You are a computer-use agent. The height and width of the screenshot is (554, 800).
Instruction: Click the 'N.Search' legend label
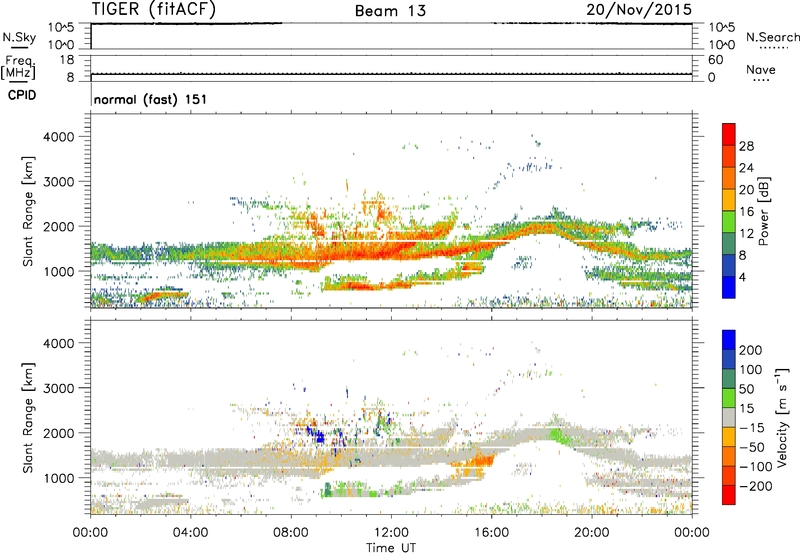coord(773,37)
